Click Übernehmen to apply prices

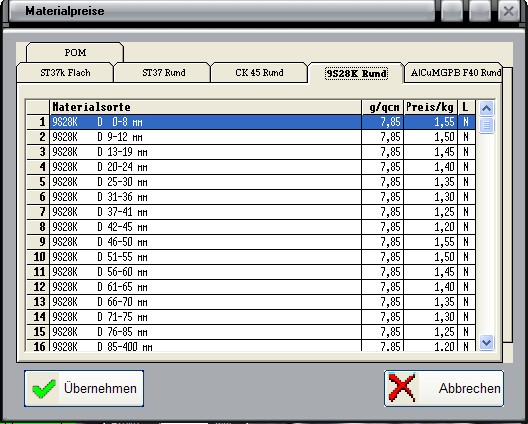[84, 388]
